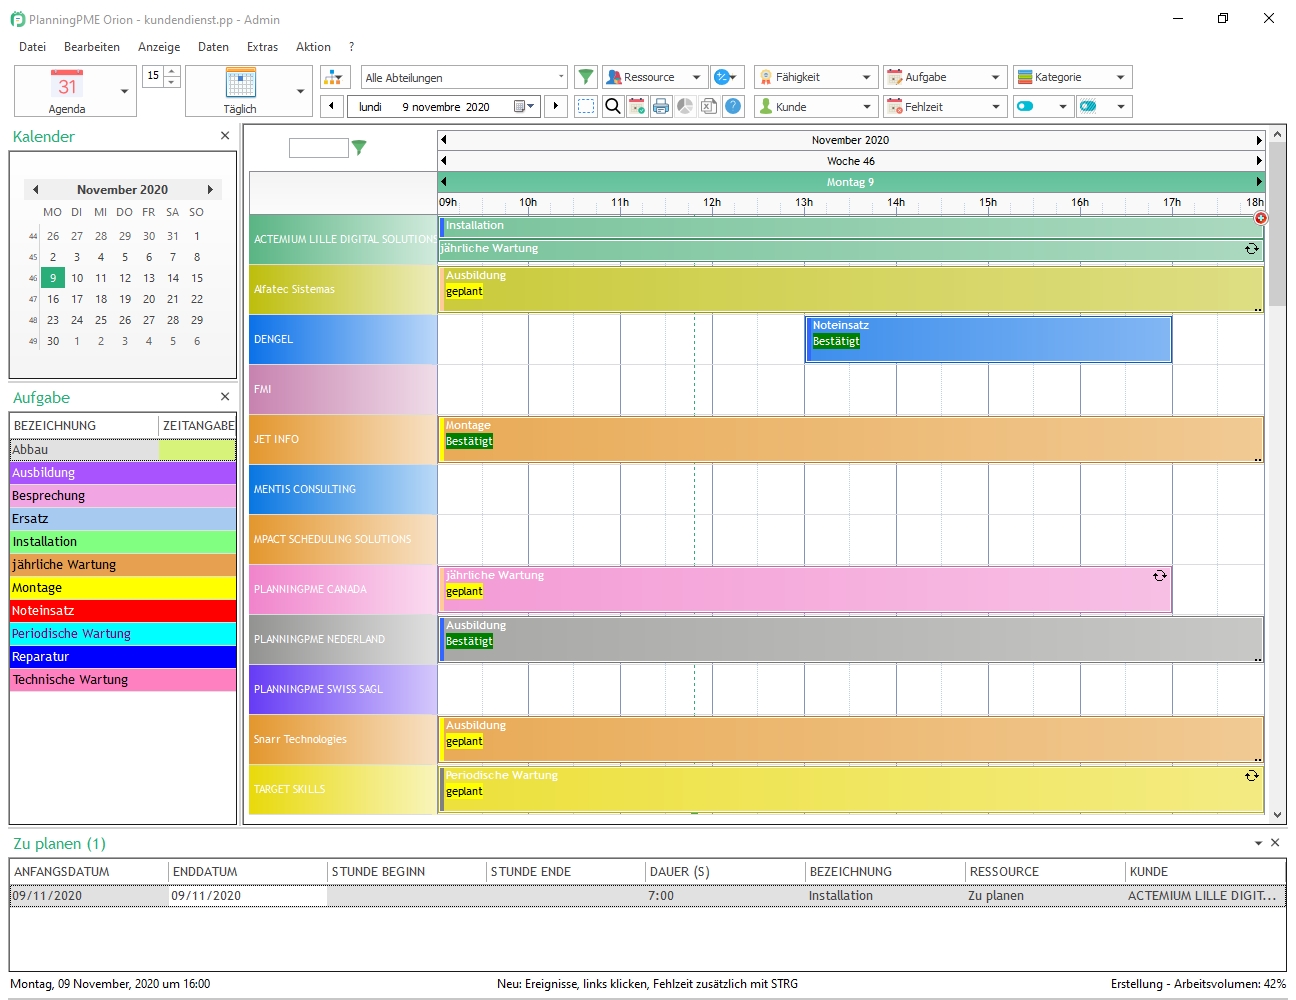Open the Anzeige menu

[x=159, y=47]
